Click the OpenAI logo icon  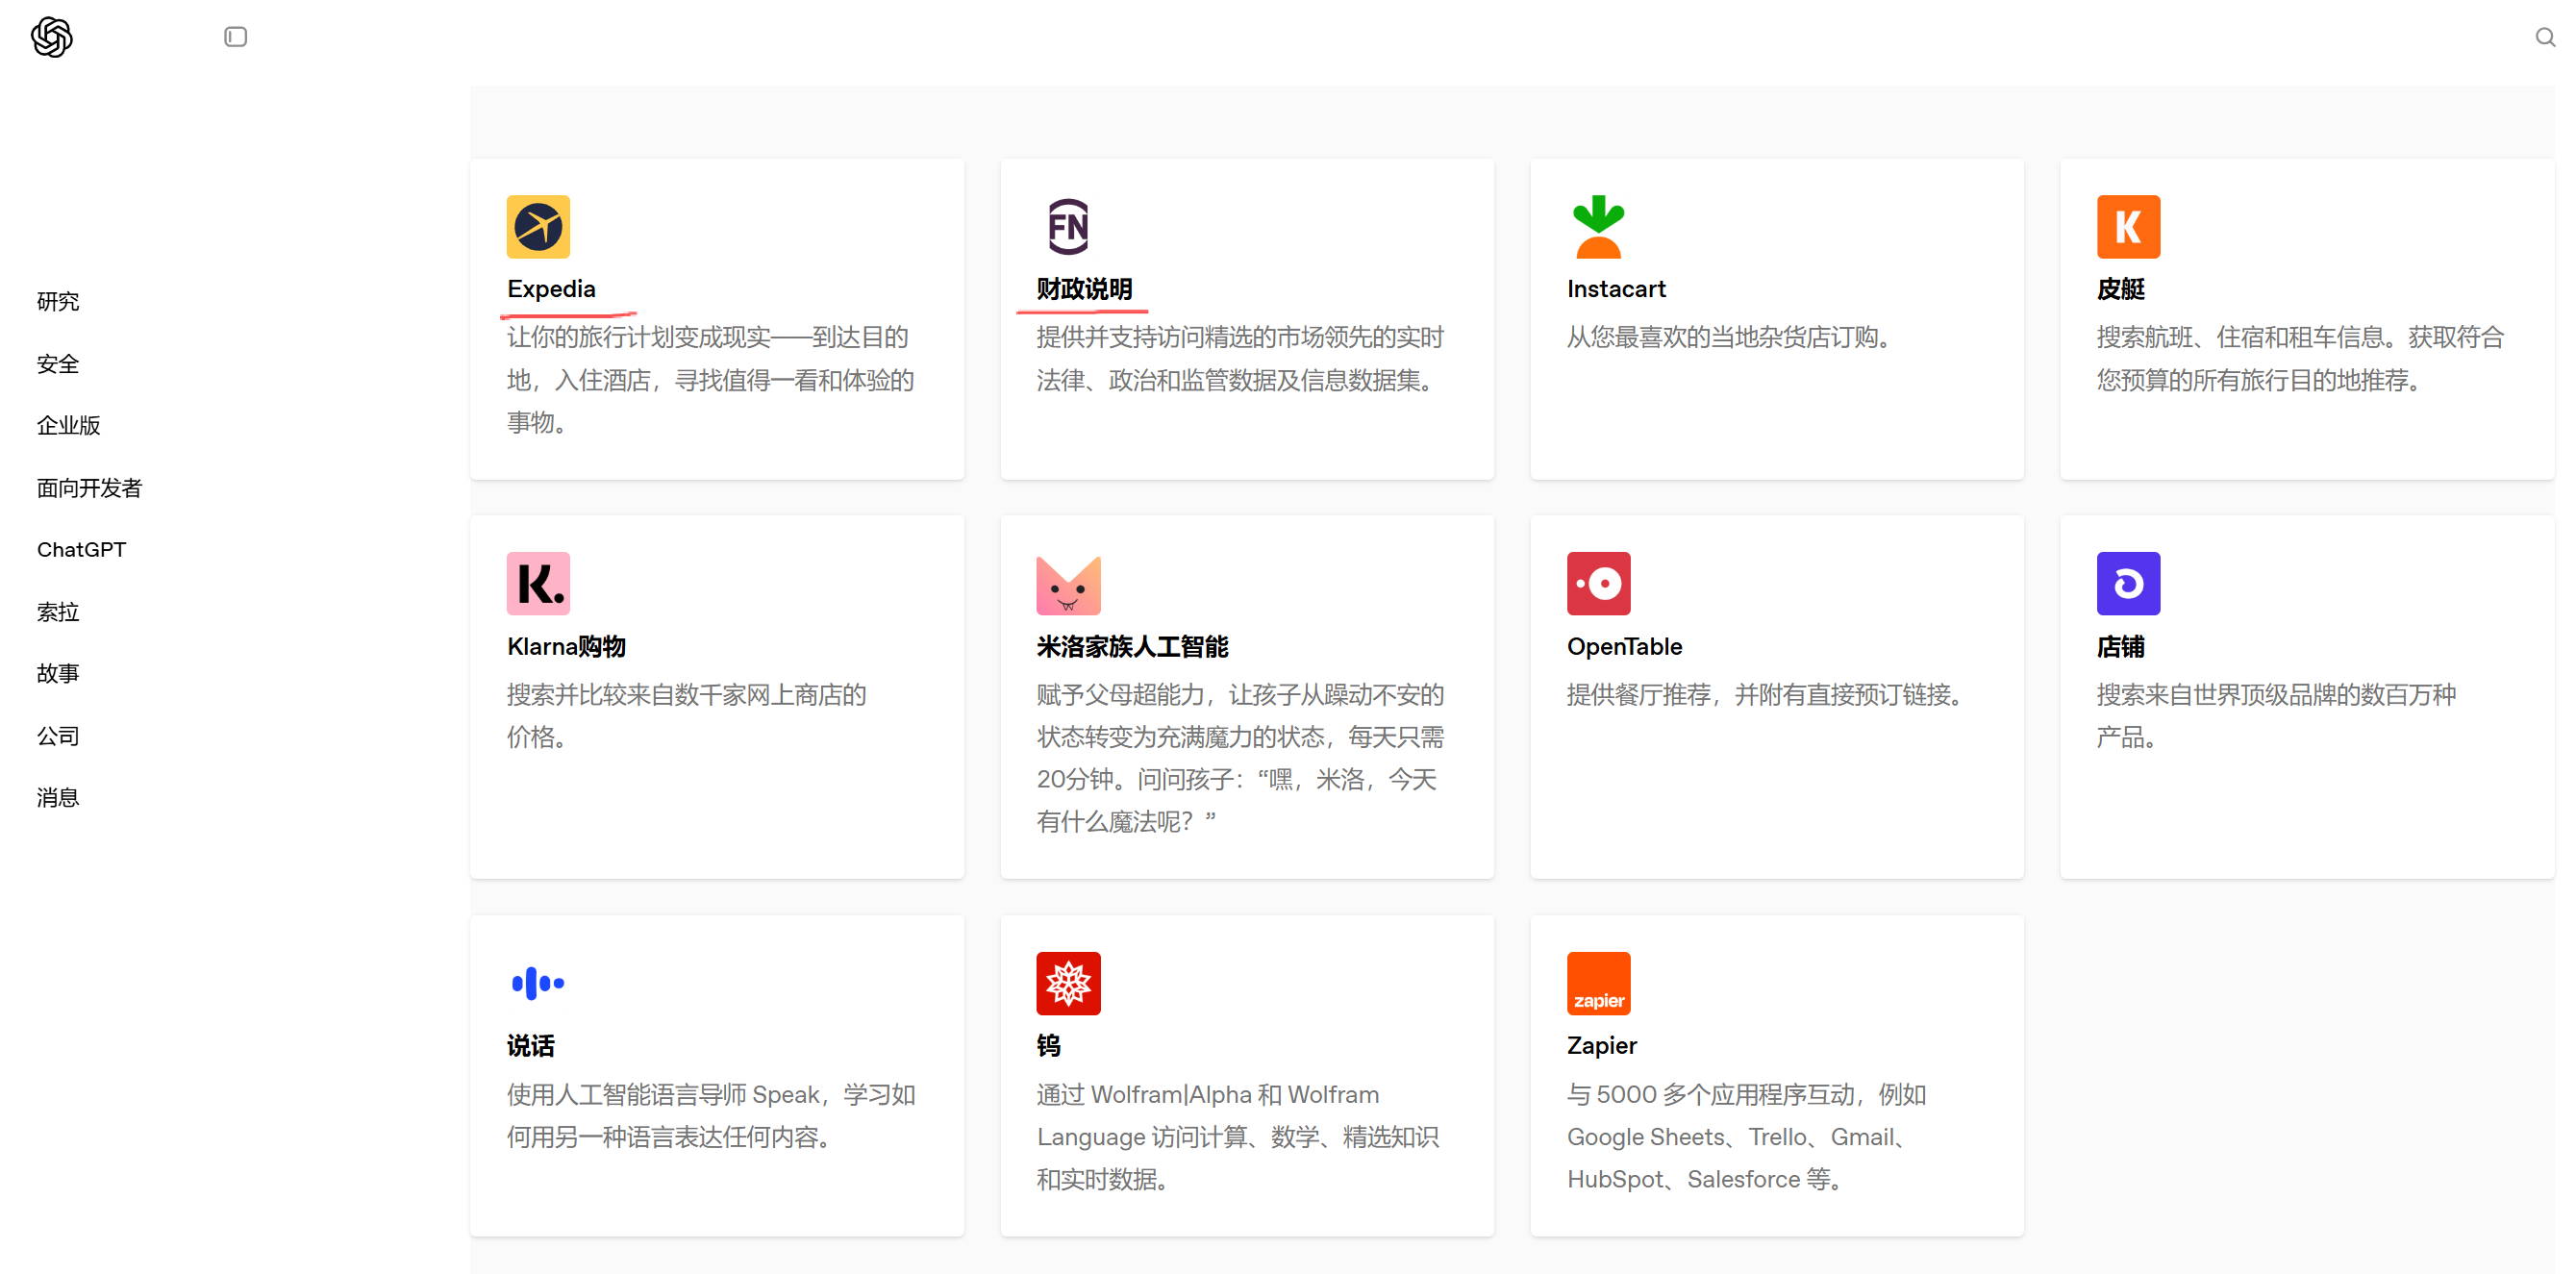[x=52, y=38]
